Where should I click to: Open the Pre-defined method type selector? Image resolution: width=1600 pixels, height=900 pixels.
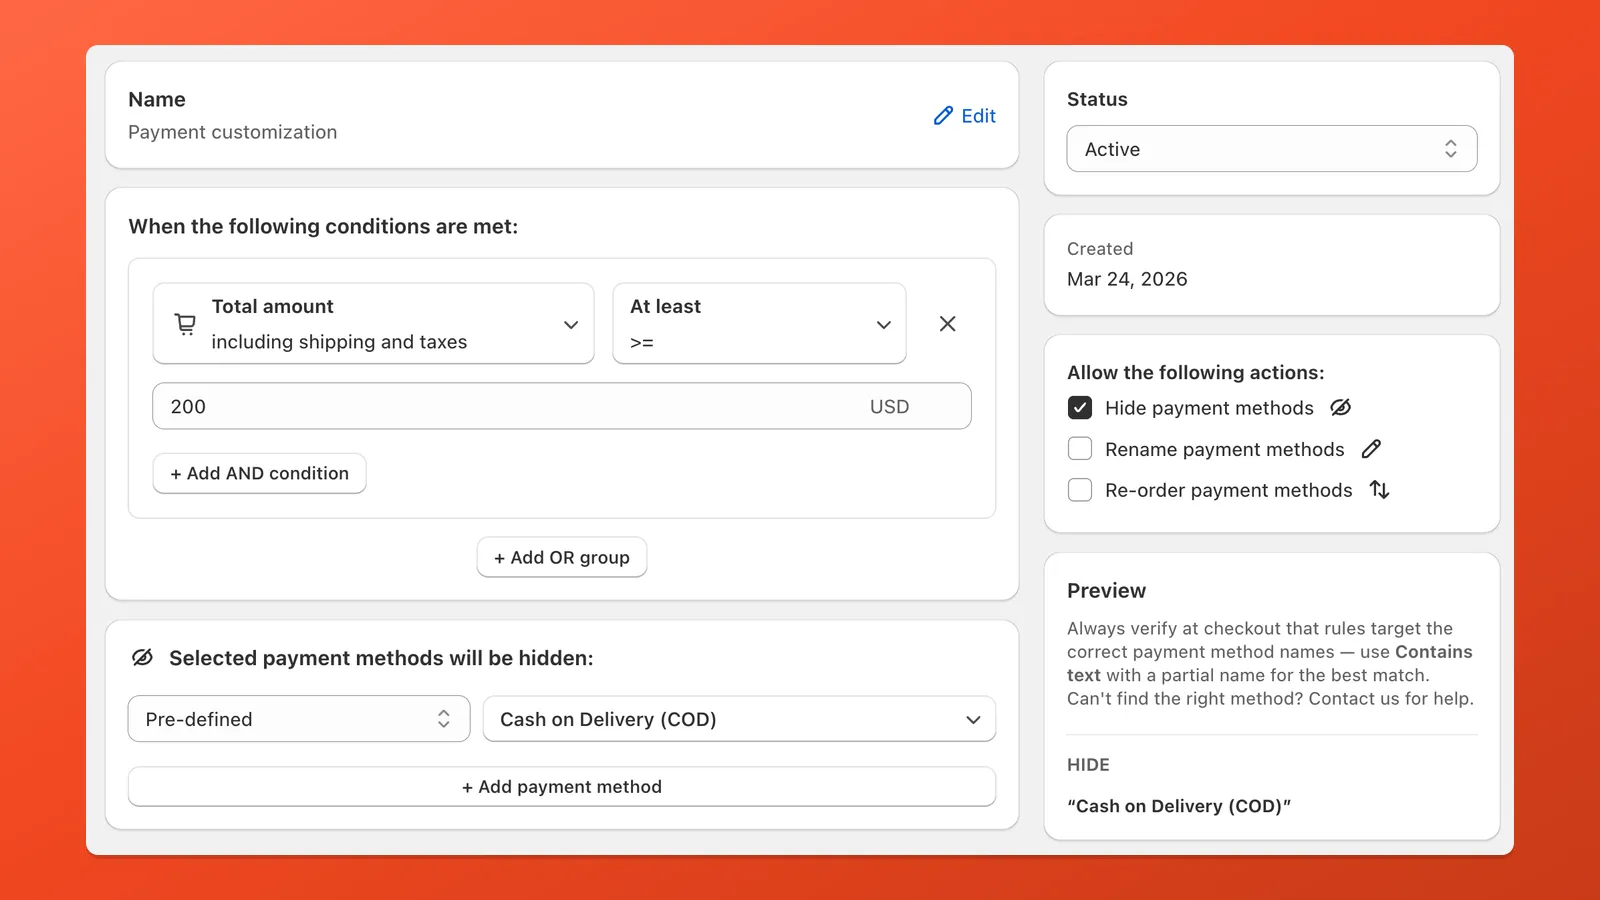pos(298,718)
